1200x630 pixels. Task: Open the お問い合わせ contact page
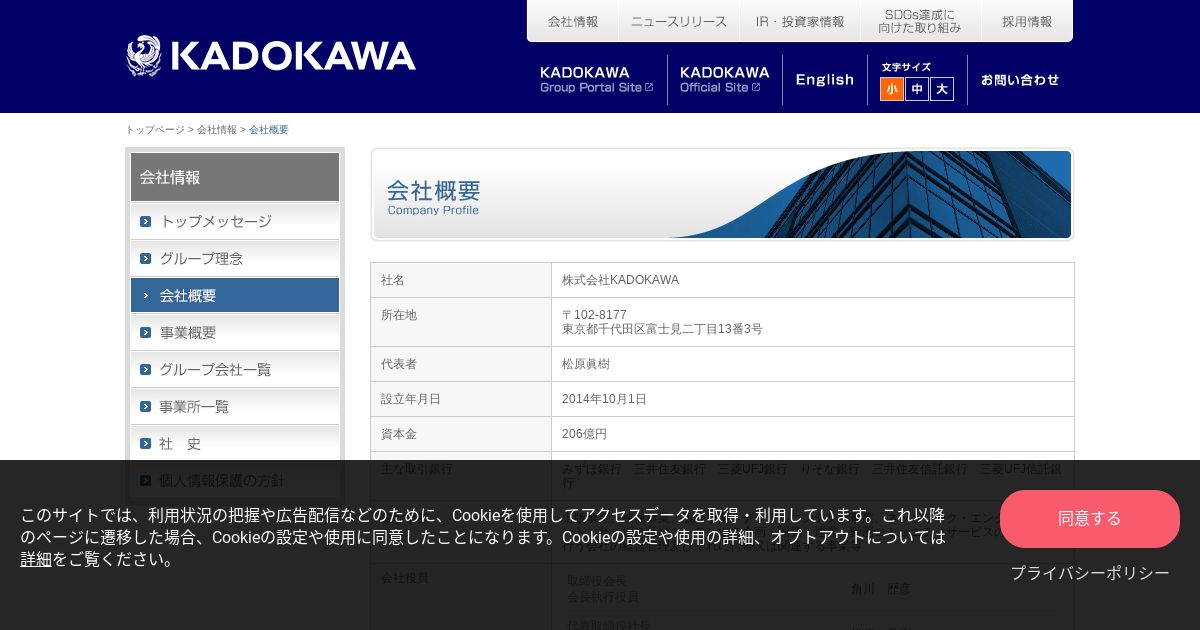click(1020, 80)
